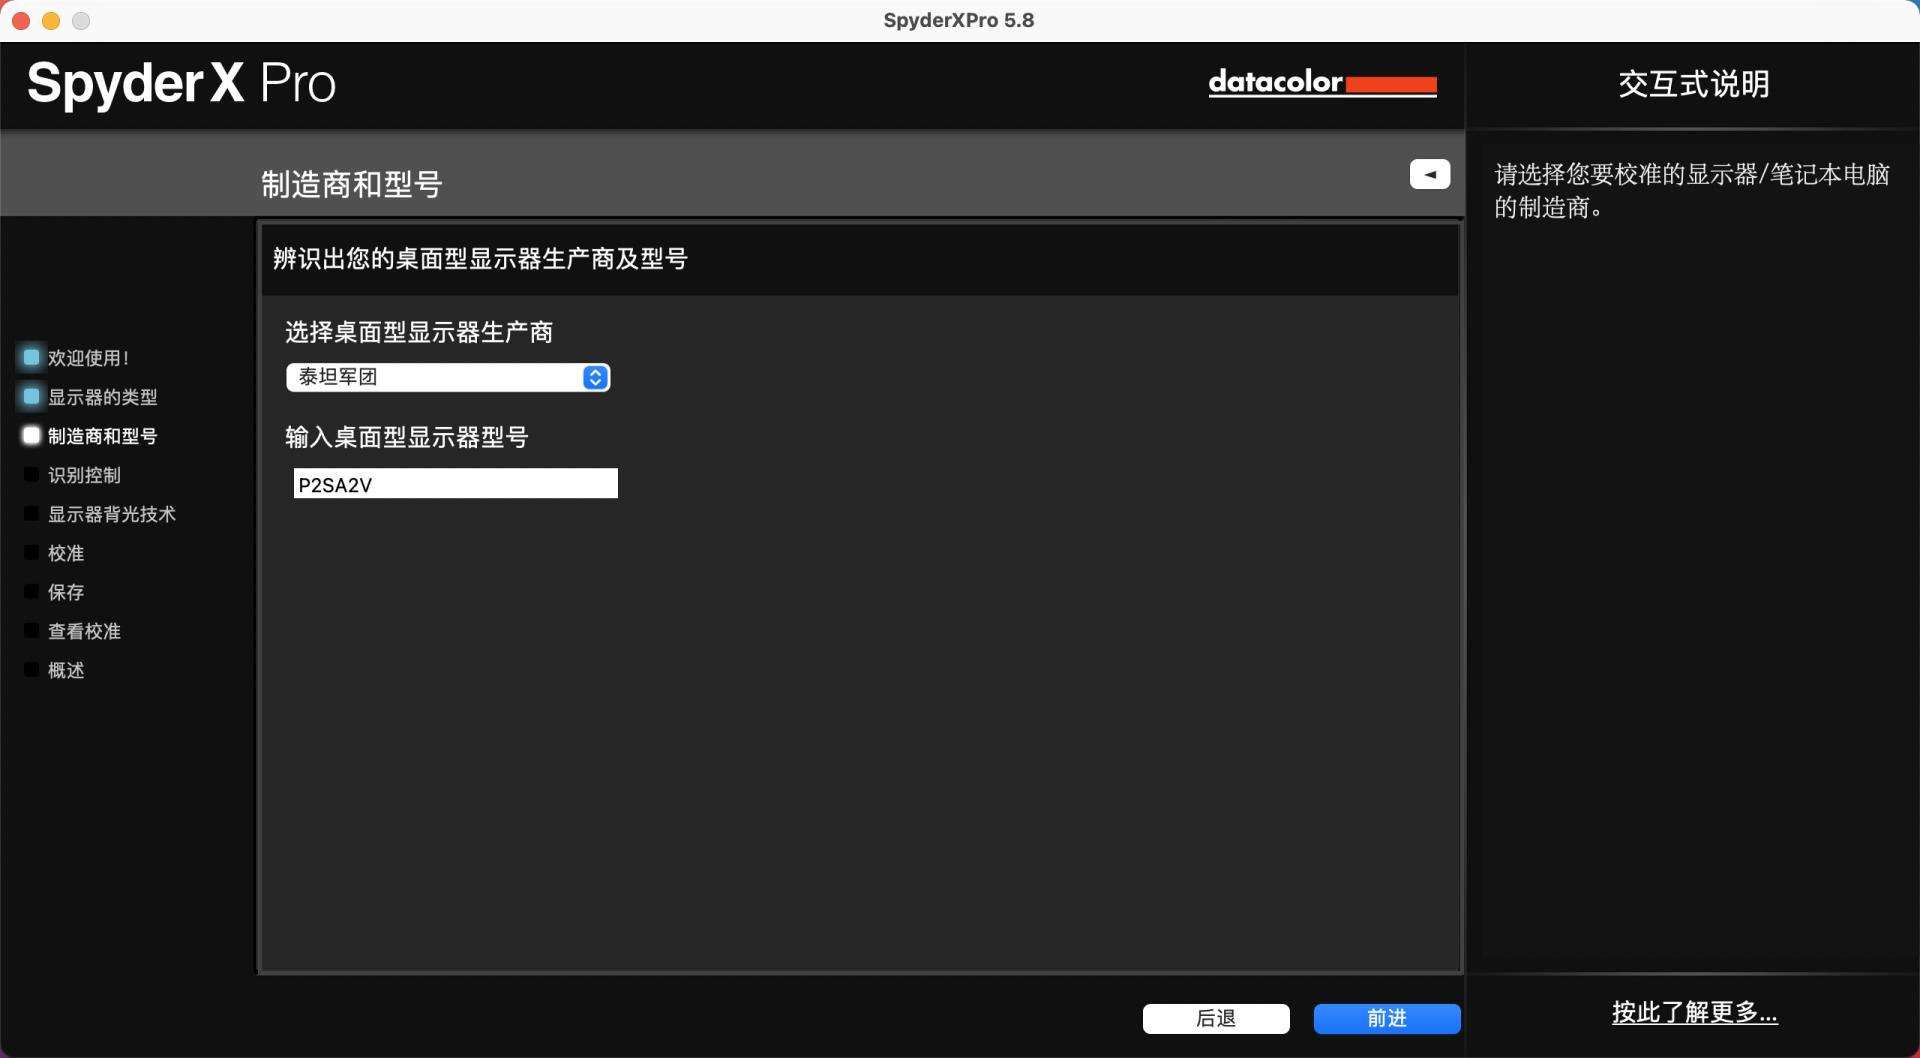Viewport: 1920px width, 1058px height.
Task: Click the datacolor logo
Action: click(1322, 82)
